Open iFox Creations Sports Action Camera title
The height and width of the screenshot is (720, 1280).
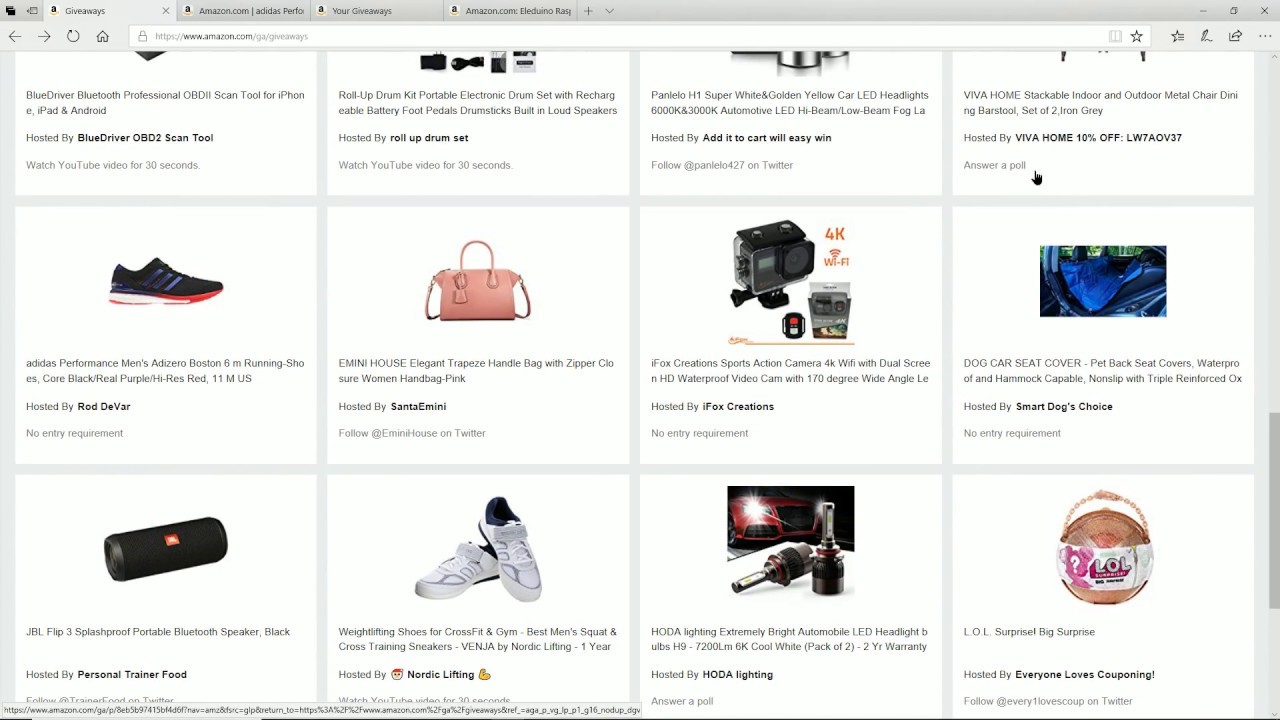click(790, 371)
